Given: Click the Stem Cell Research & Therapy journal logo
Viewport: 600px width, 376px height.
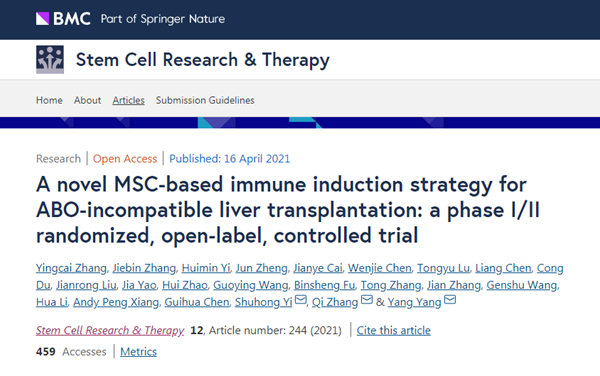Looking at the screenshot, I should 50,59.
